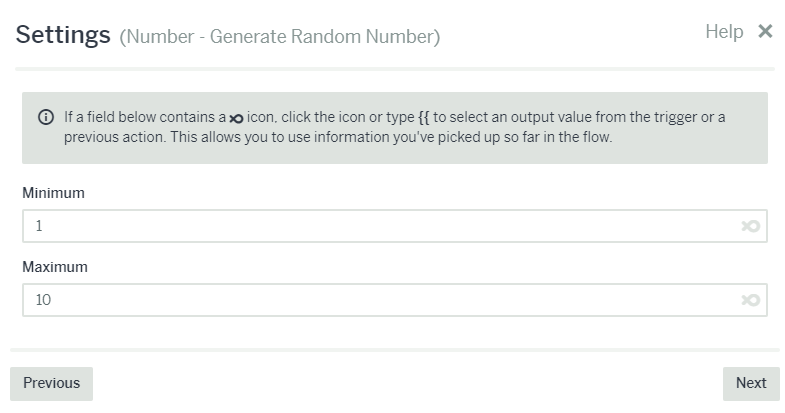This screenshot has height=413, width=785.
Task: Go to the Next step
Action: pyautogui.click(x=750, y=383)
